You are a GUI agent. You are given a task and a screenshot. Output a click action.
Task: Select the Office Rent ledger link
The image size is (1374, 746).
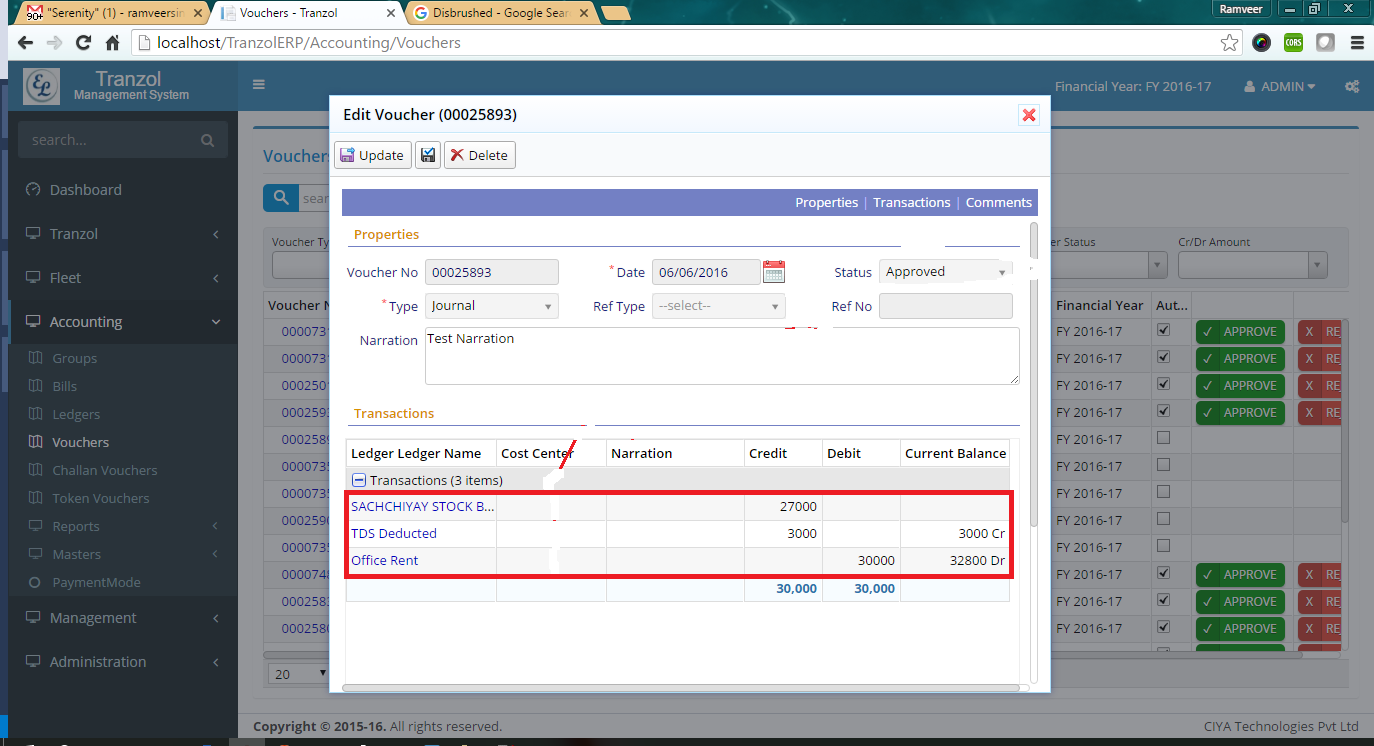click(x=384, y=560)
